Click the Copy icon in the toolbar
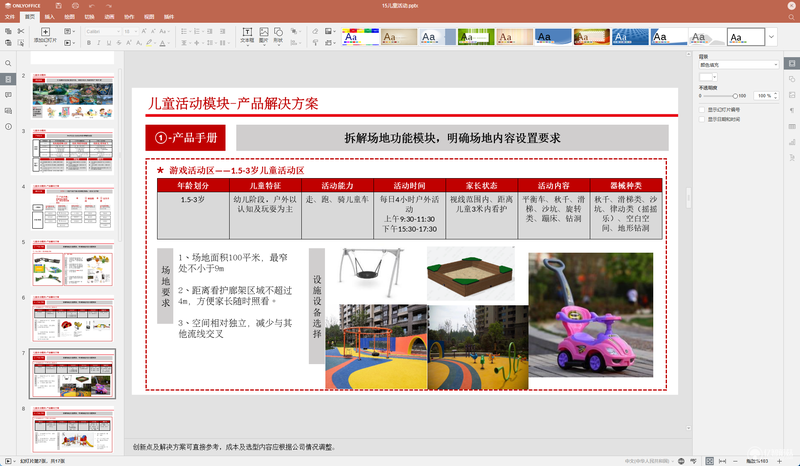800x466 pixels. coord(8,32)
